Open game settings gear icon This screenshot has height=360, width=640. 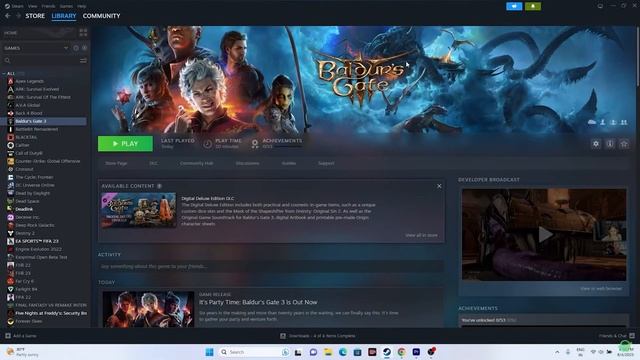(596, 144)
